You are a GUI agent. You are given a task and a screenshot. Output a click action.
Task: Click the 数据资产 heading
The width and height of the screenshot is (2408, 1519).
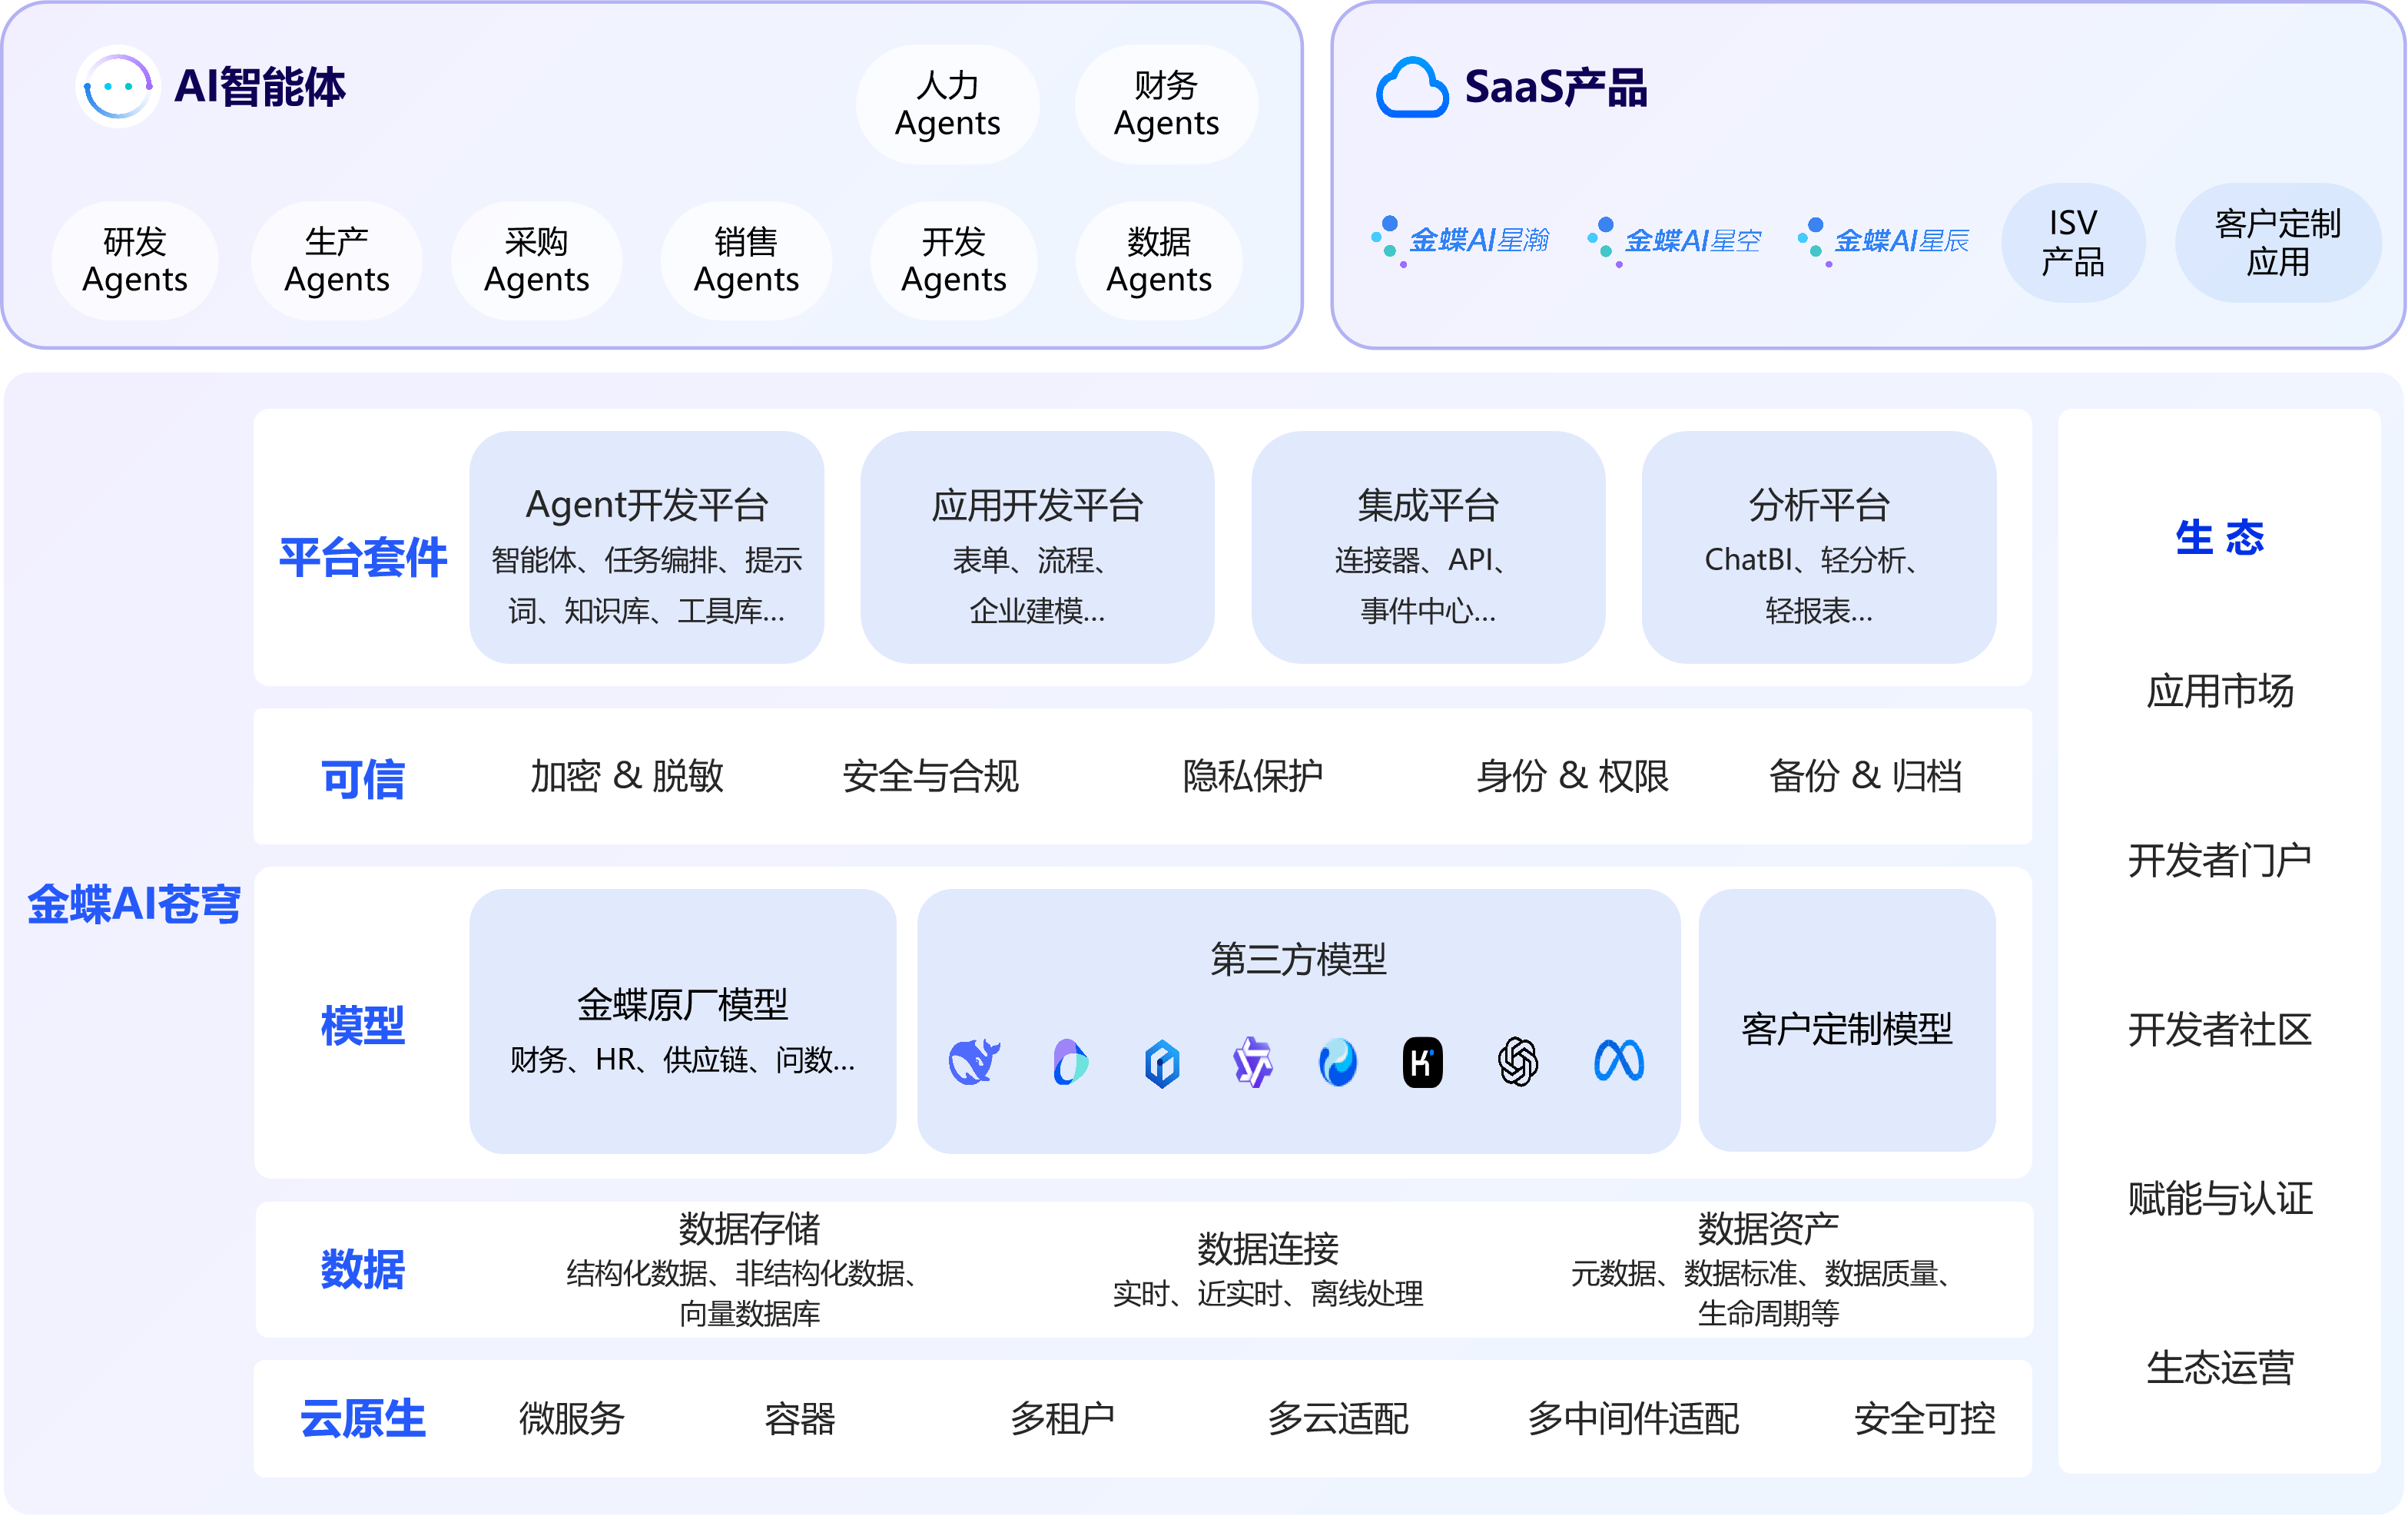coord(1768,1228)
